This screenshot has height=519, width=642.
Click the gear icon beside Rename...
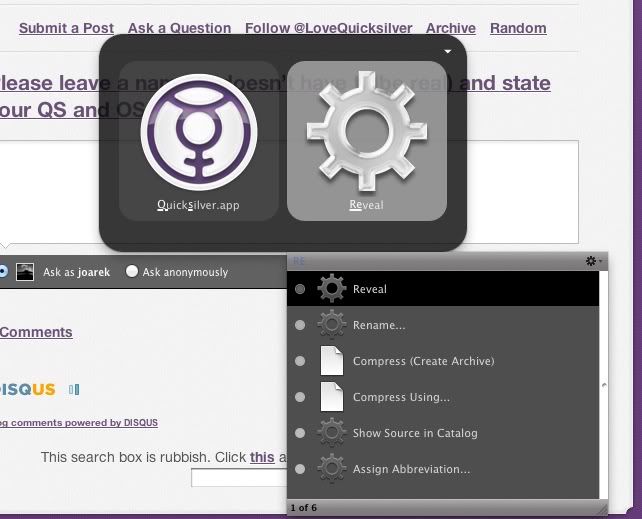point(331,325)
